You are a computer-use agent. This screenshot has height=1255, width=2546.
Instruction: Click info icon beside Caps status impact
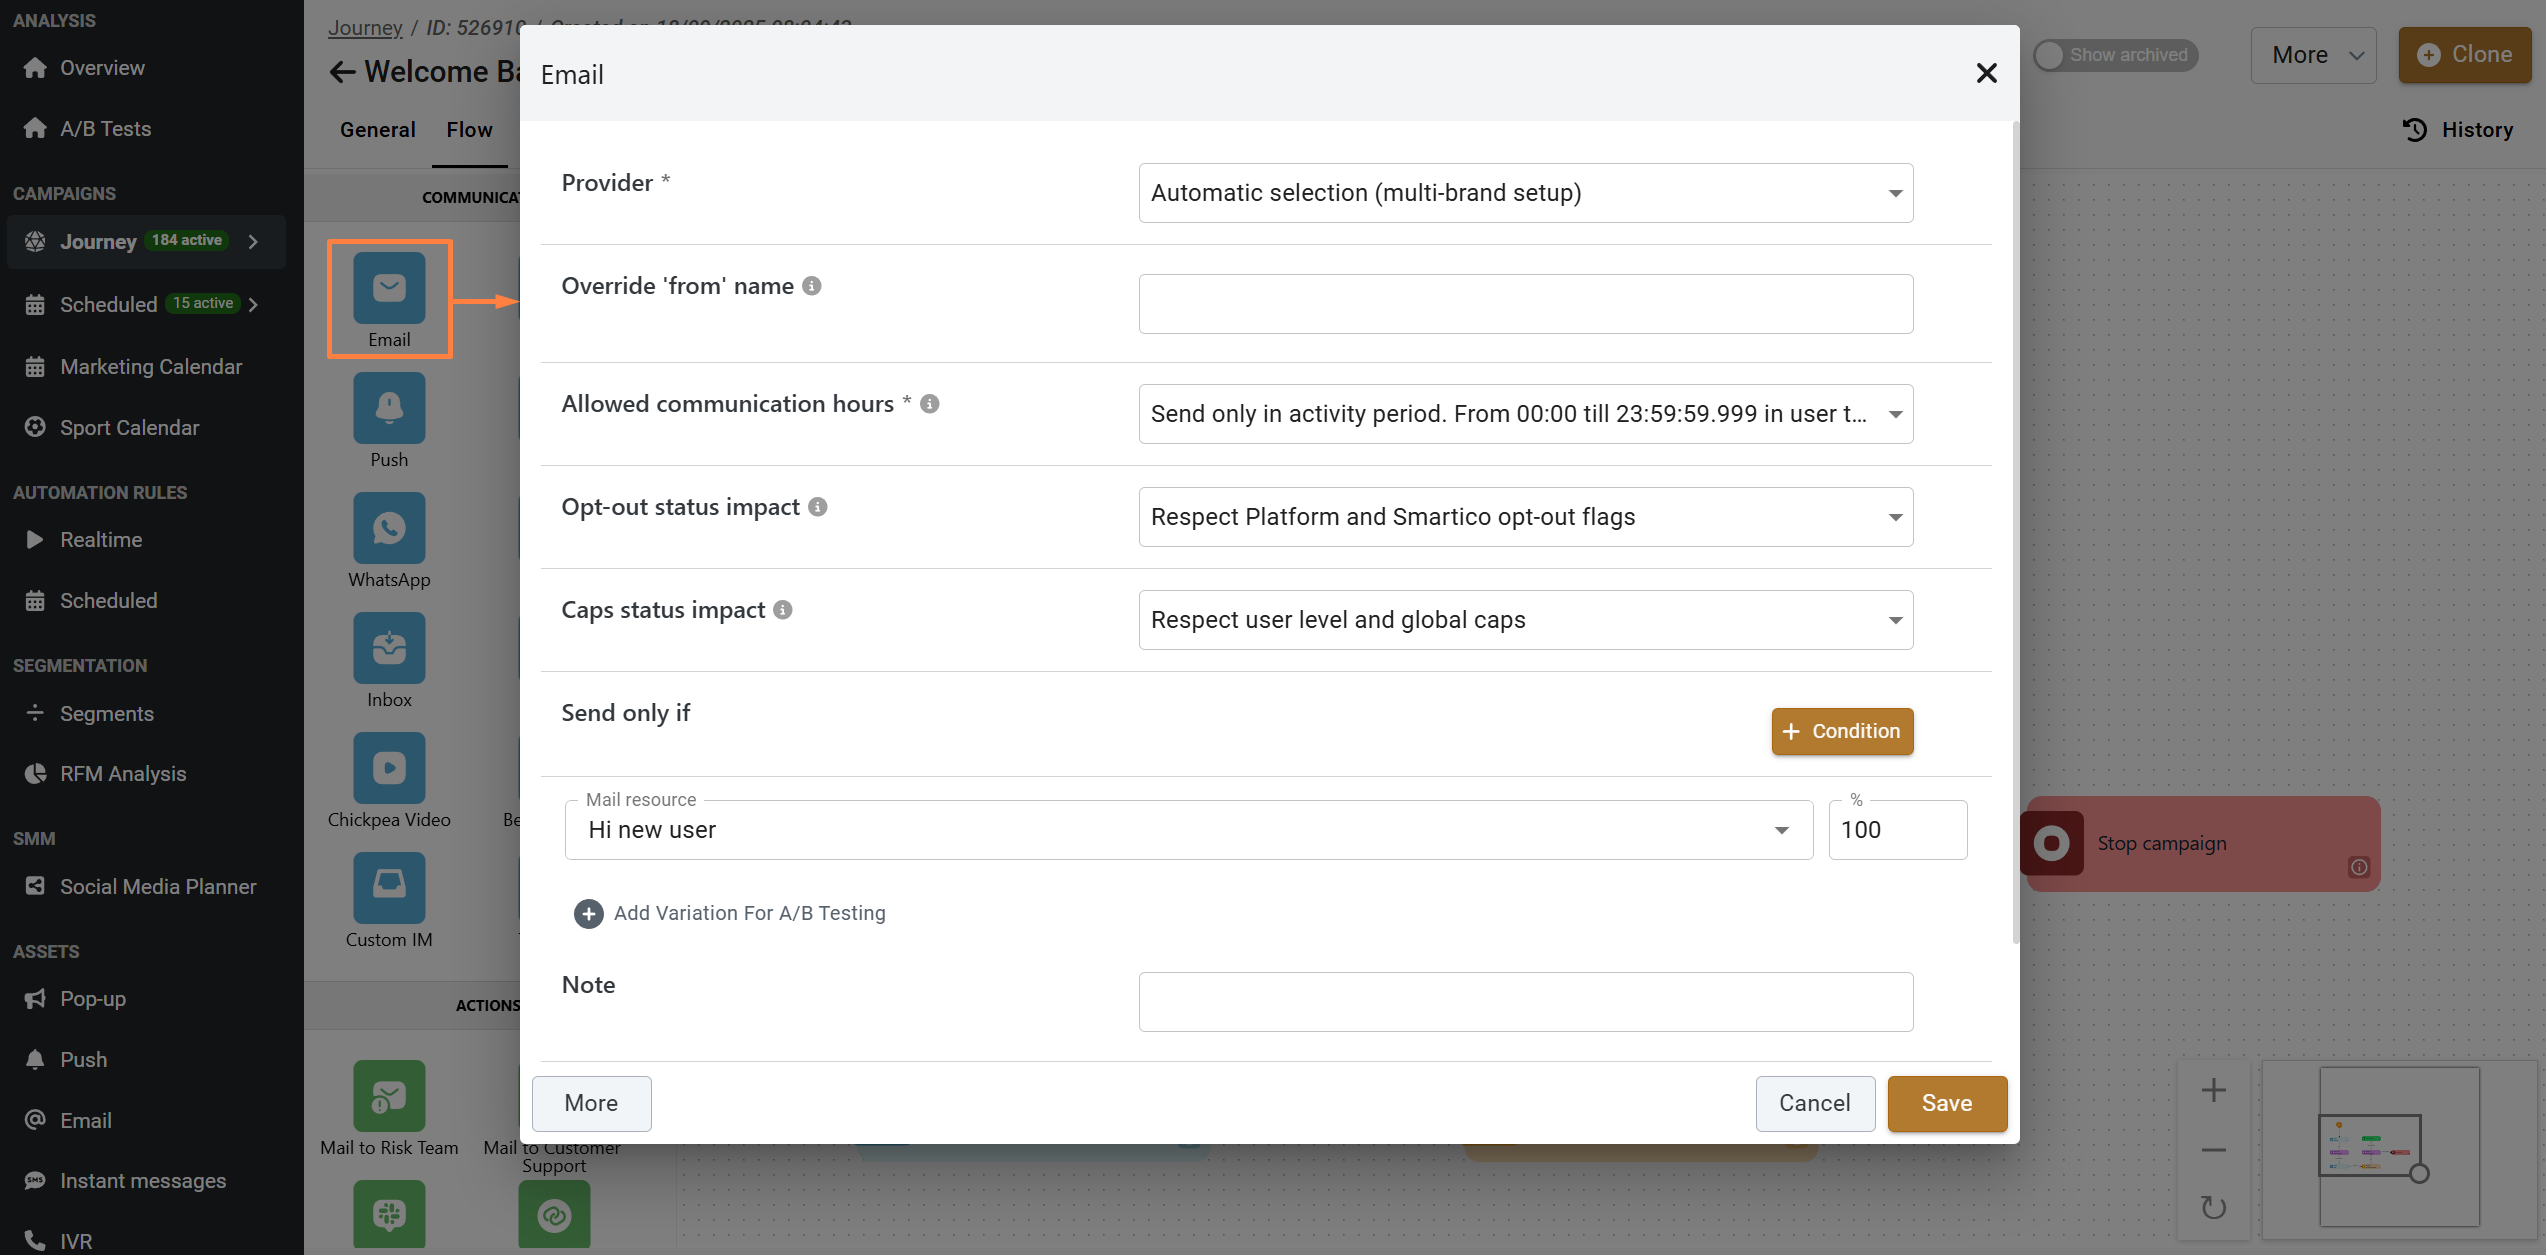click(783, 610)
